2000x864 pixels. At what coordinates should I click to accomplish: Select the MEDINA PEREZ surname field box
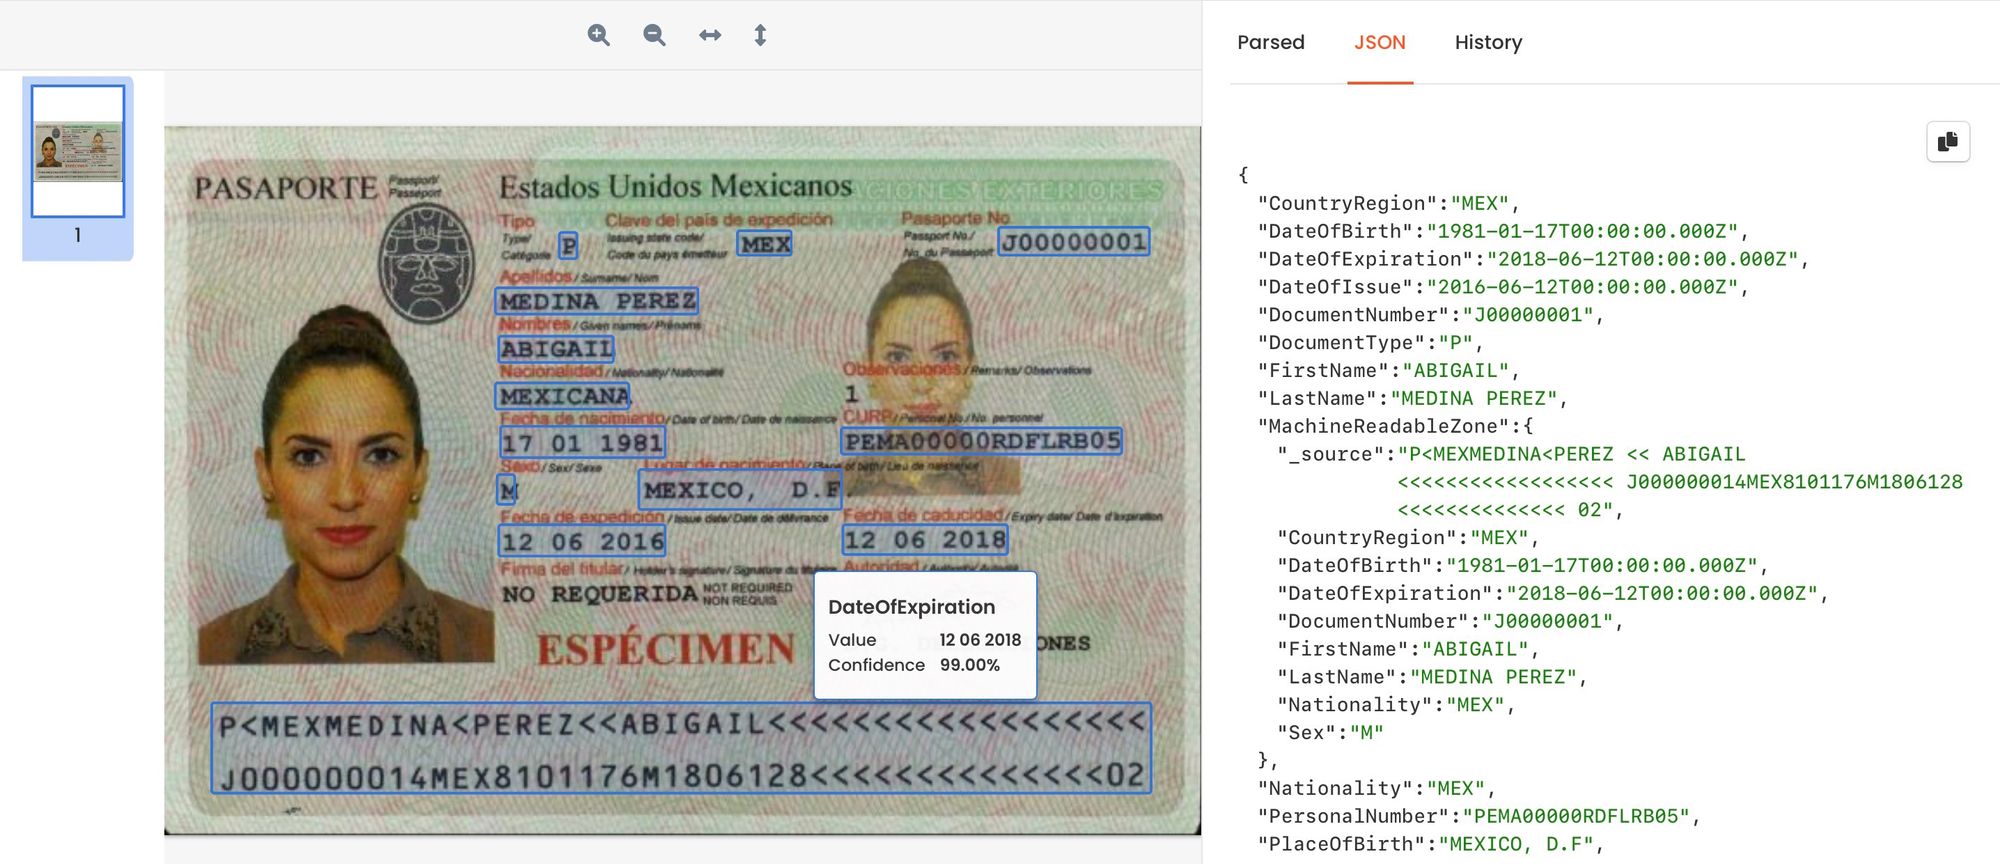click(x=597, y=301)
